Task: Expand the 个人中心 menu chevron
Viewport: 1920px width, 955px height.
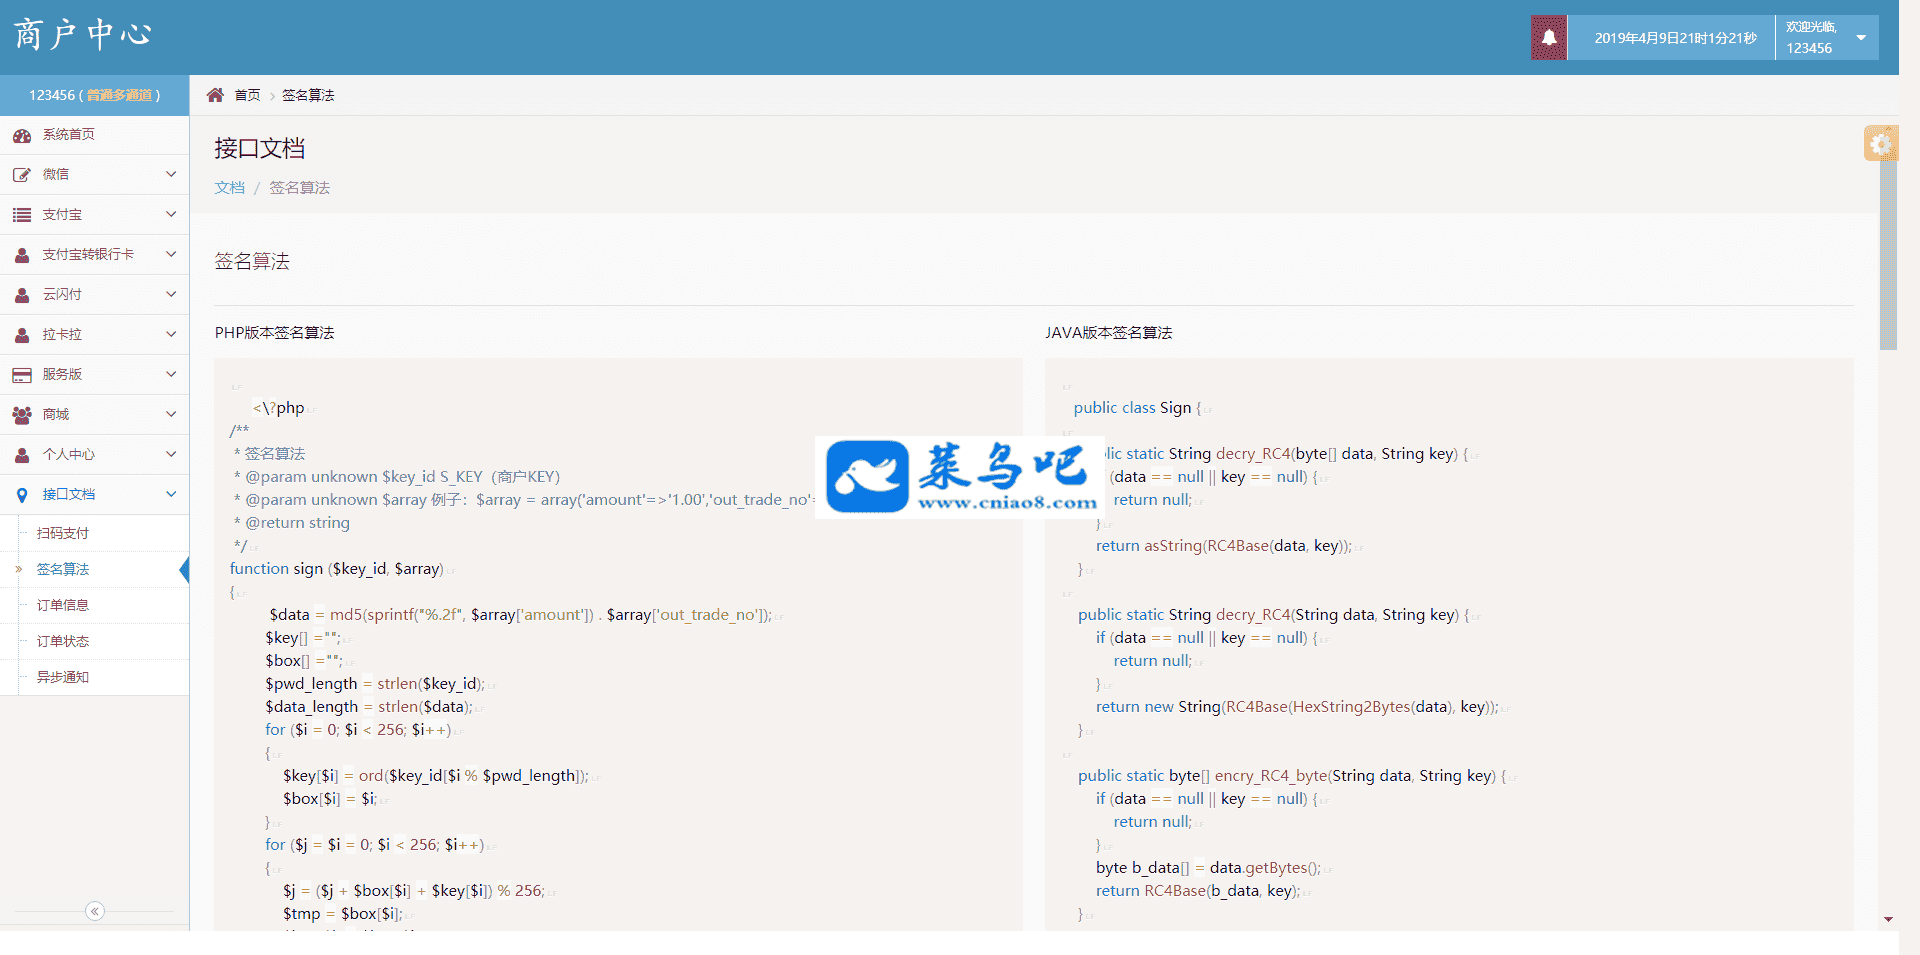Action: (171, 454)
